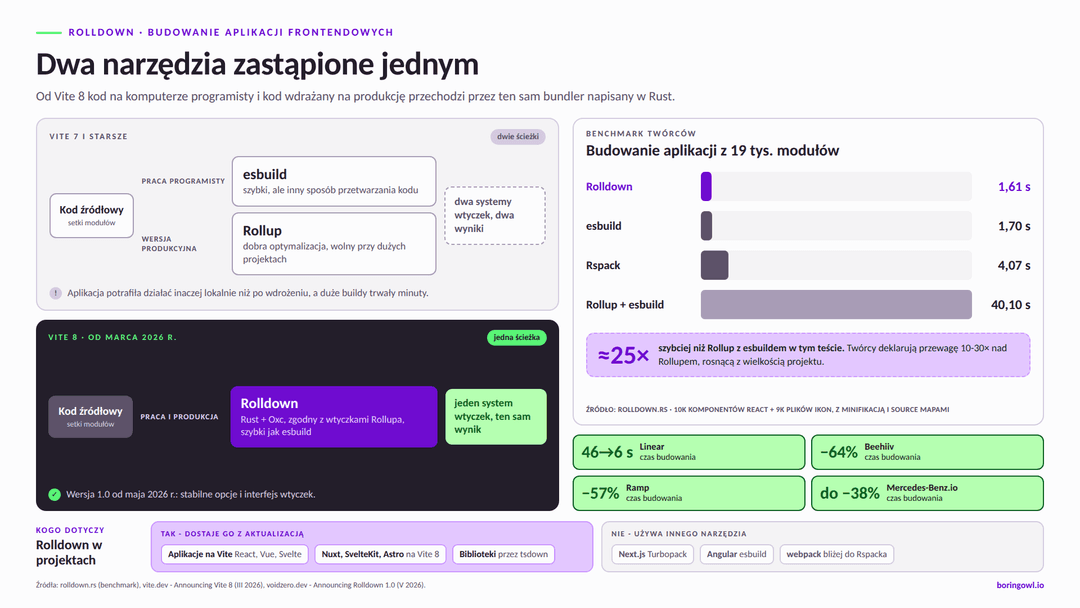Image resolution: width=1080 pixels, height=608 pixels.
Task: Click the green checkmark icon beside Wersja 1.0
Action: click(x=54, y=494)
